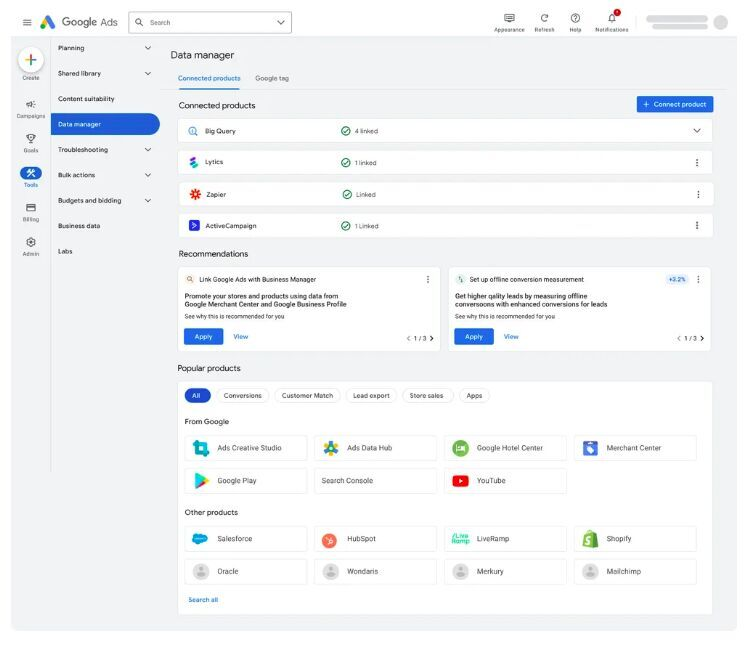Open the search bar dropdown arrow
The width and height of the screenshot is (752, 647).
pos(281,23)
